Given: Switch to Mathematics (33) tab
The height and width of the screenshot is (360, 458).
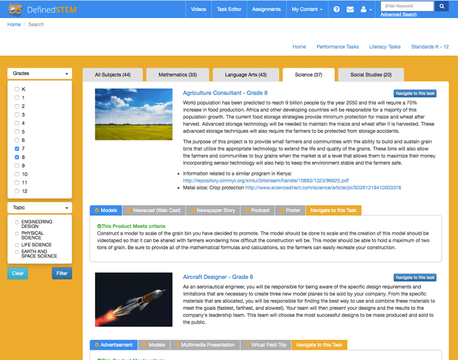Looking at the screenshot, I should (x=178, y=75).
